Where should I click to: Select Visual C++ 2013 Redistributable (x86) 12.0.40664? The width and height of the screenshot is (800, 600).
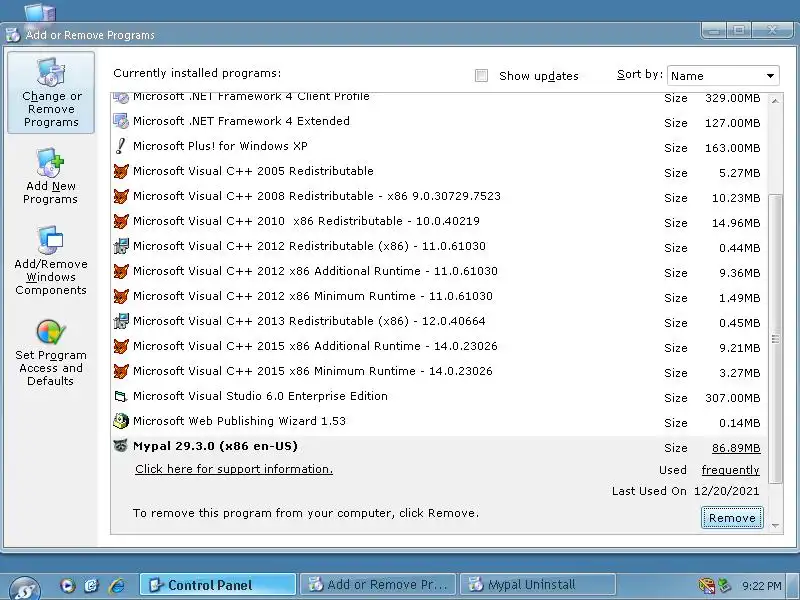pos(439,321)
